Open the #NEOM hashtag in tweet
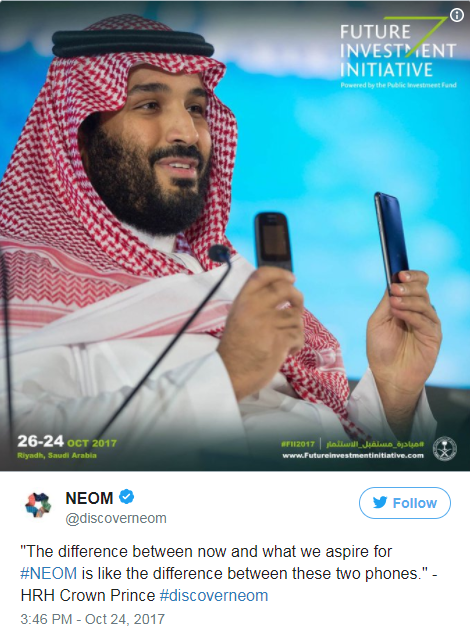The width and height of the screenshot is (470, 630). (x=48, y=573)
